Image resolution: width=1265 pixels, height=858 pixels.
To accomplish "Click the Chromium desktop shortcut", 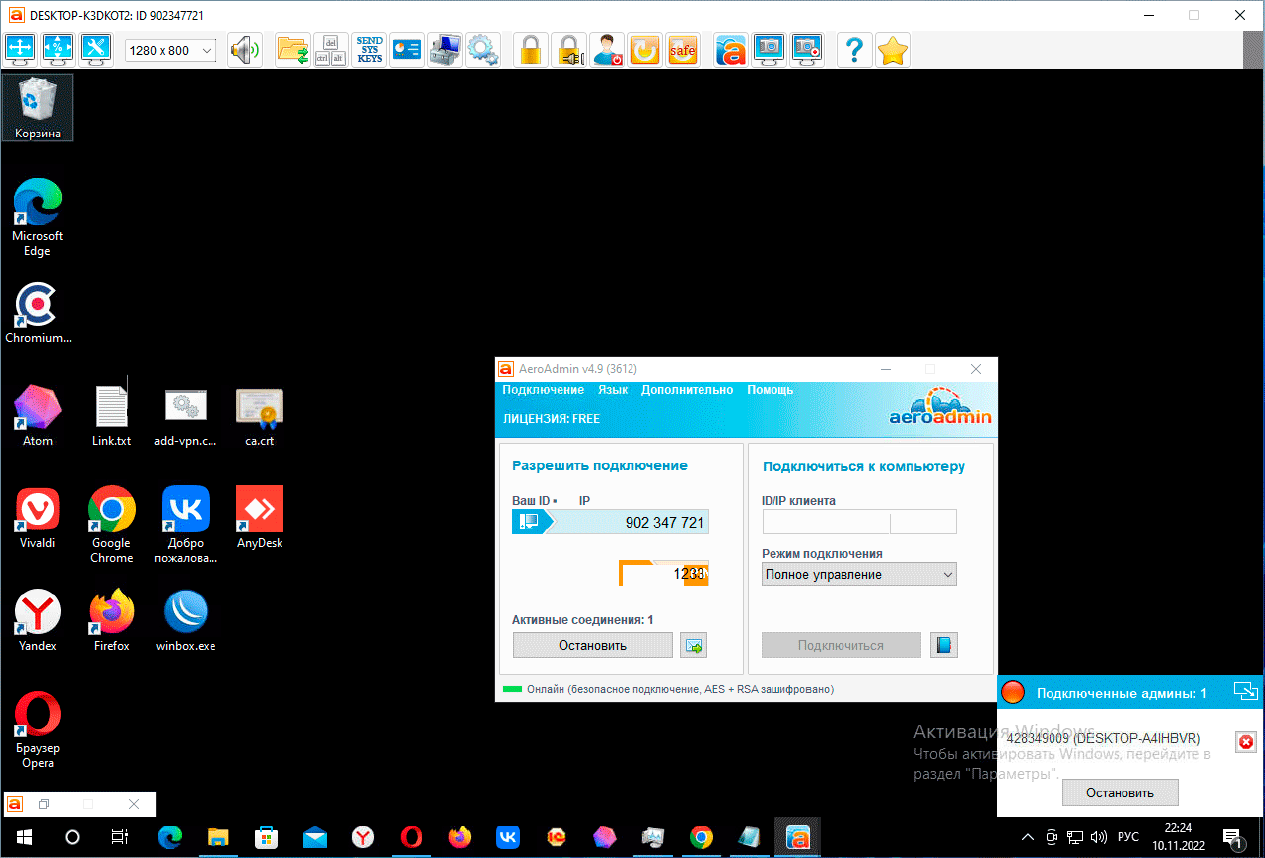I will click(x=38, y=313).
